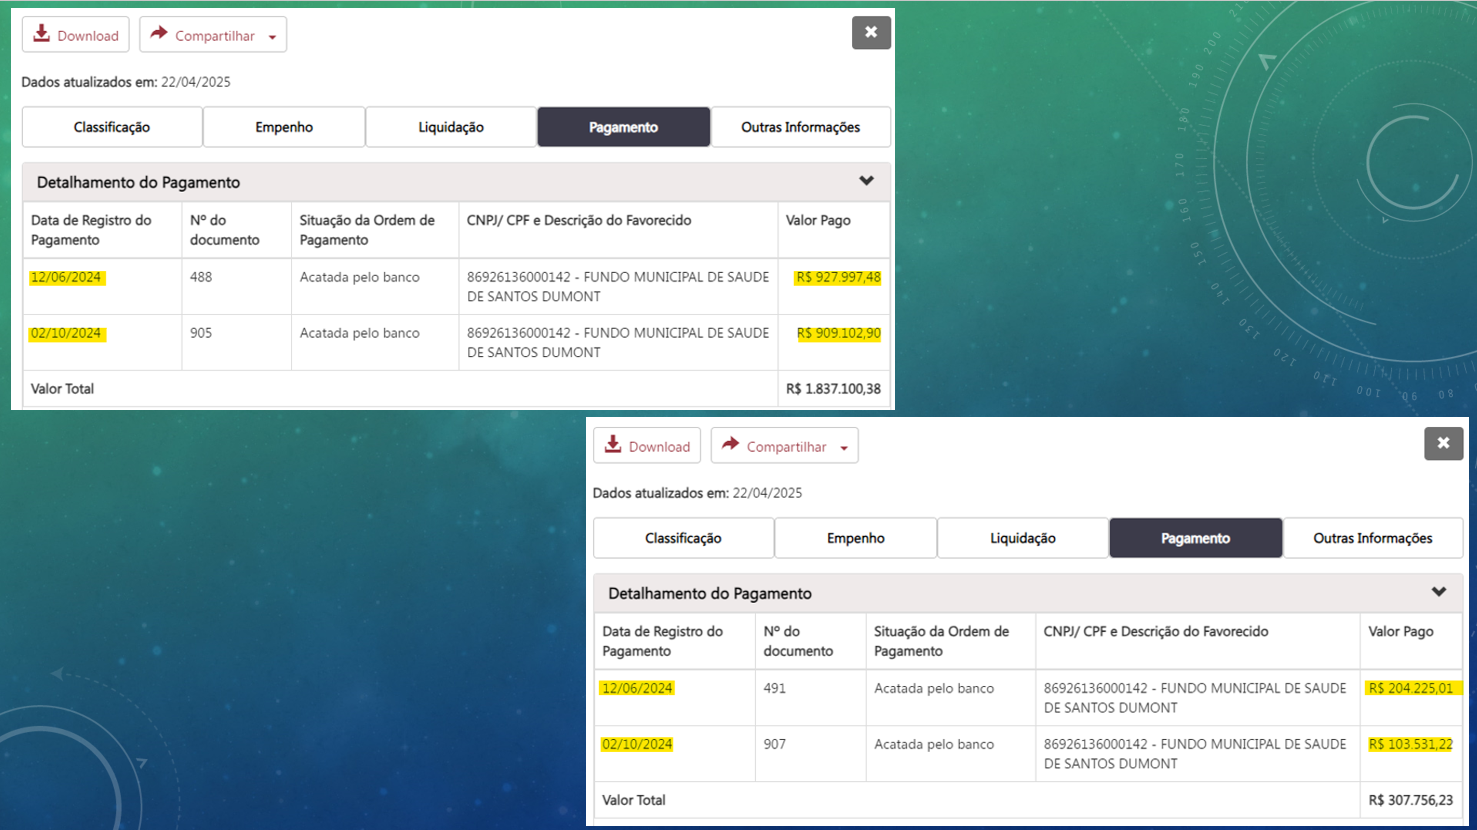
Task: Collapse Detalhamento do Pagamento chevron in upper panel
Action: tap(867, 181)
